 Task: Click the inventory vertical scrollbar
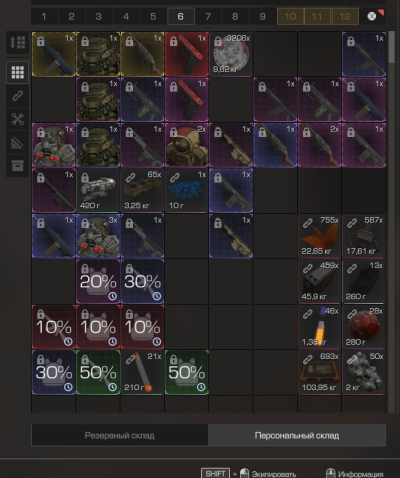[x=391, y=47]
